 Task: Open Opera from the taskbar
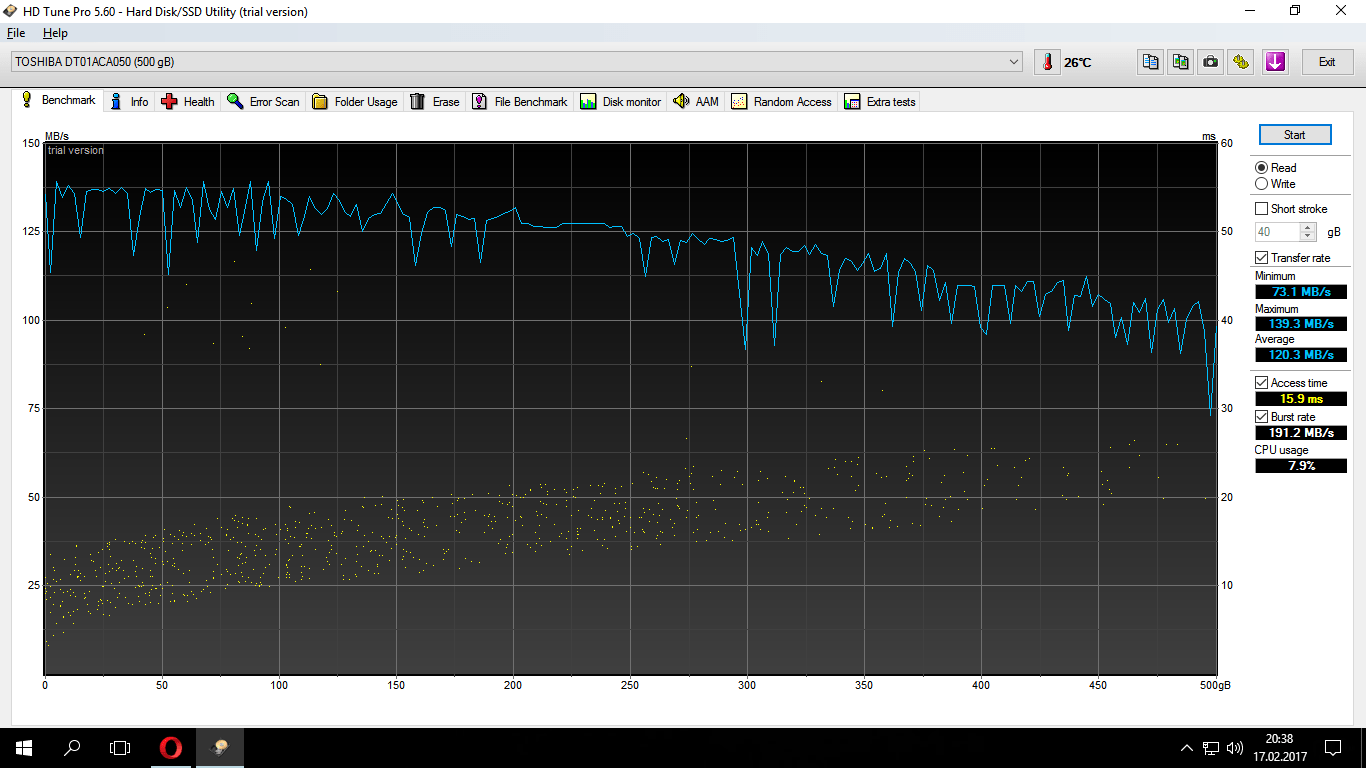(x=170, y=747)
